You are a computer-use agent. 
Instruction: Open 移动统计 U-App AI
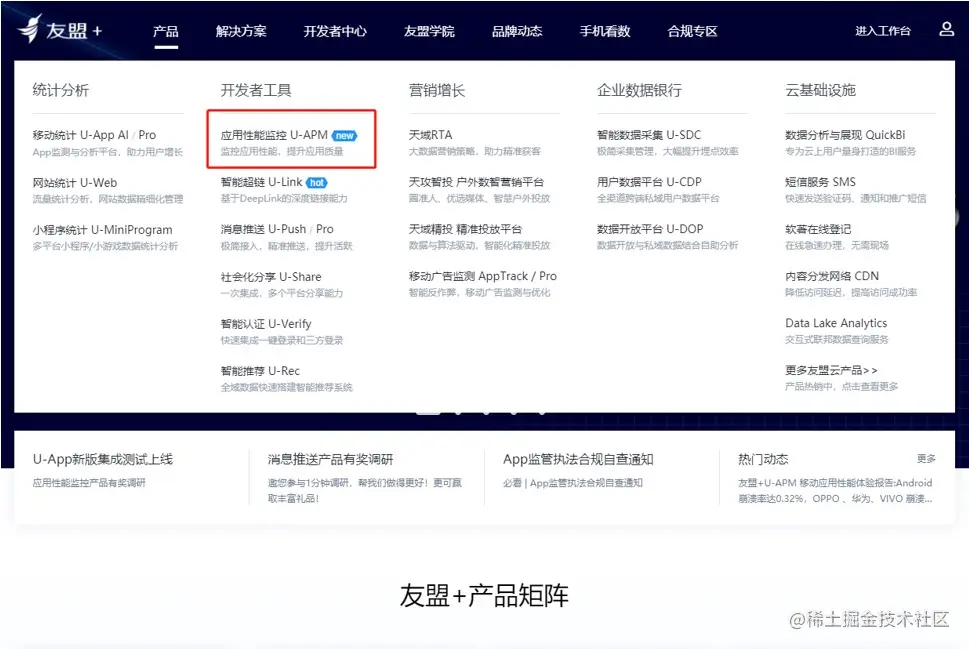pos(80,135)
